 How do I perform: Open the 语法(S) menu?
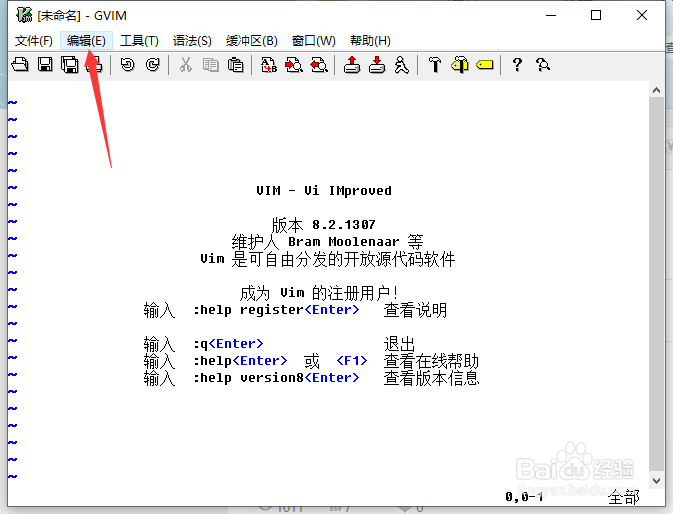[x=192, y=41]
